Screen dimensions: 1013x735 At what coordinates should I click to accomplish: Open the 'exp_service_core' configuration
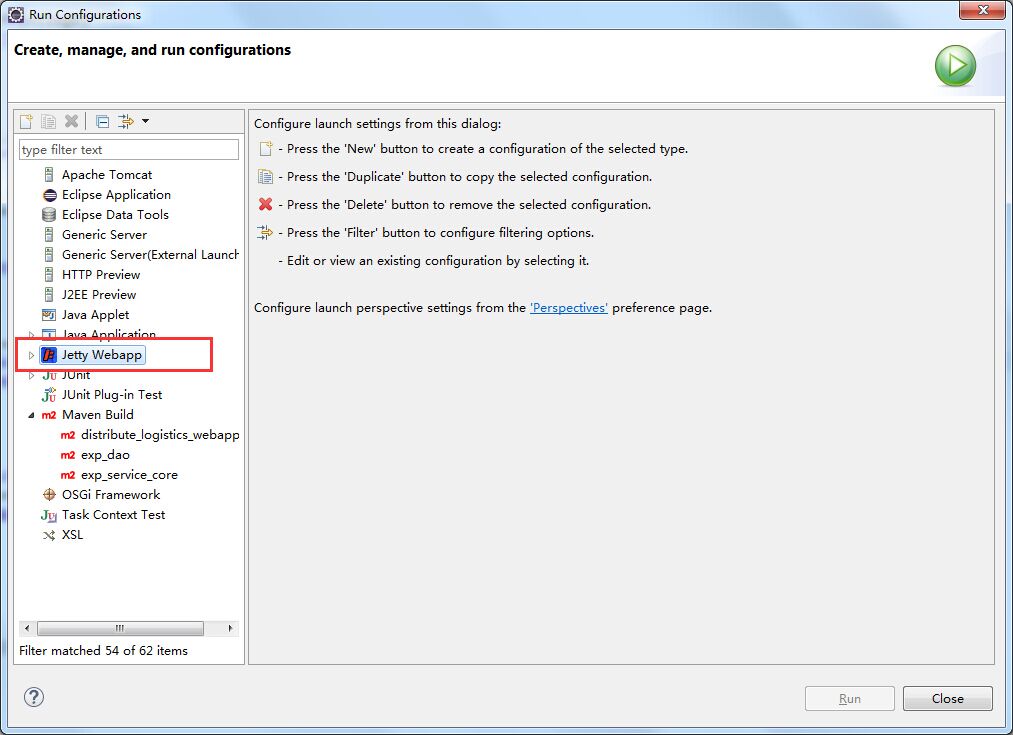click(x=129, y=475)
